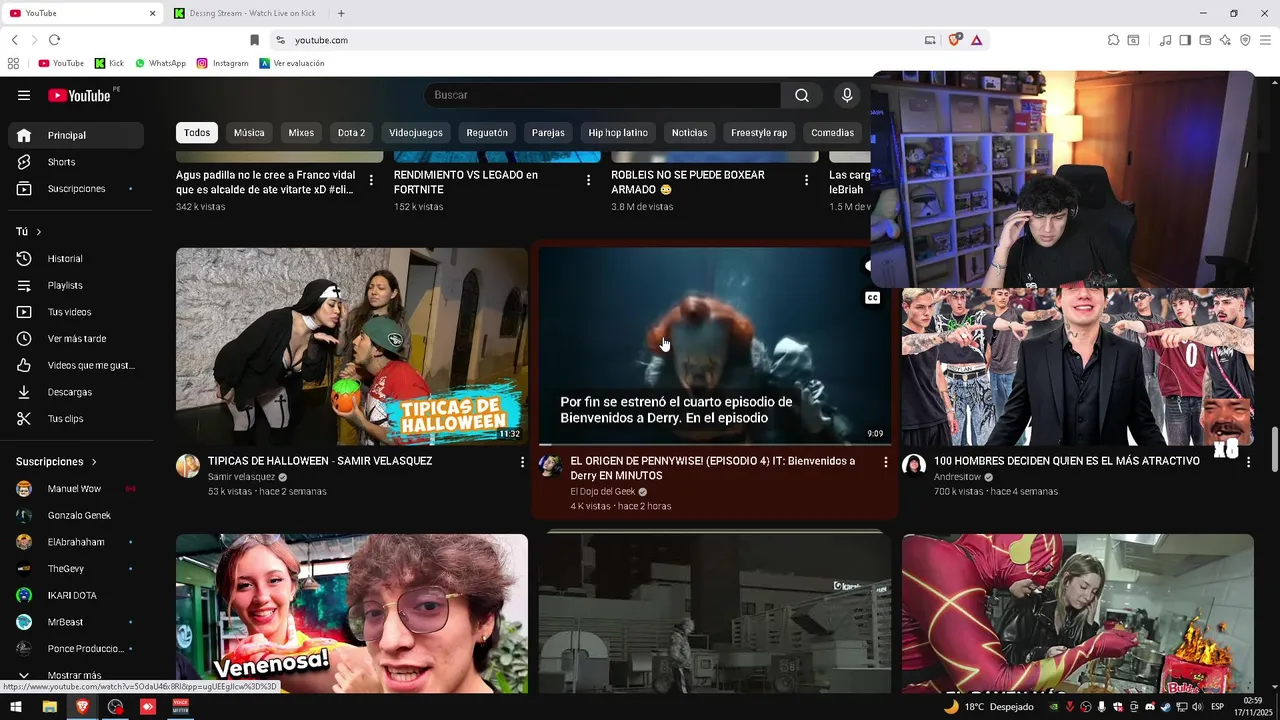The height and width of the screenshot is (720, 1280).
Task: Open Shorts in the sidebar
Action: (76, 162)
